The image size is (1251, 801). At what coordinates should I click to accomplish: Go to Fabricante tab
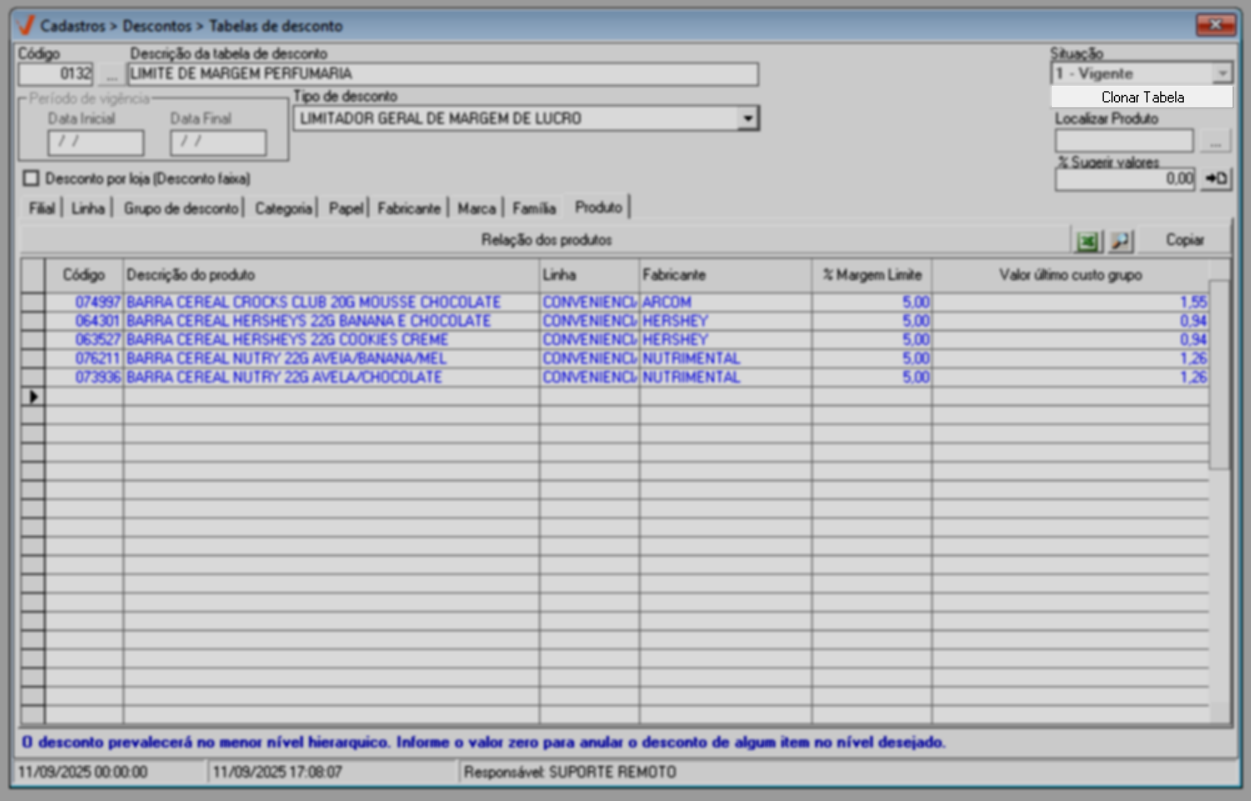(409, 208)
